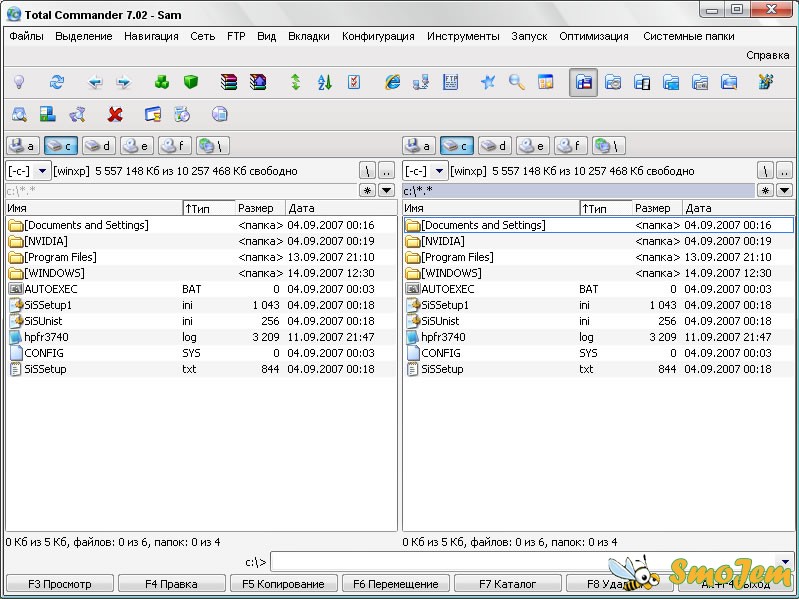Viewport: 799px width, 599px height.
Task: Click F5 Копирование button
Action: [x=283, y=584]
